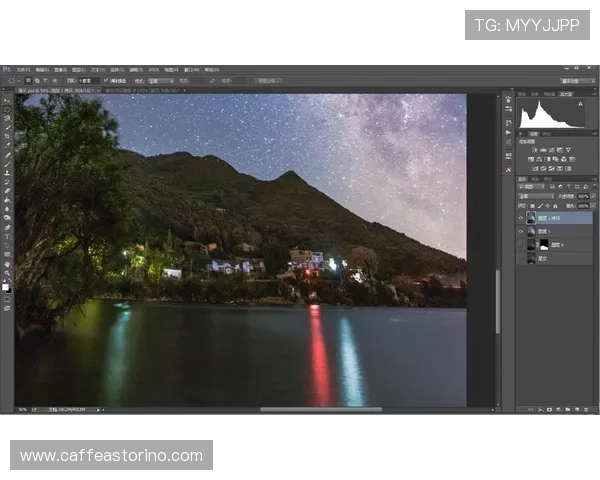Image resolution: width=600 pixels, height=480 pixels.
Task: Toggle visibility of the second layer
Action: click(521, 230)
